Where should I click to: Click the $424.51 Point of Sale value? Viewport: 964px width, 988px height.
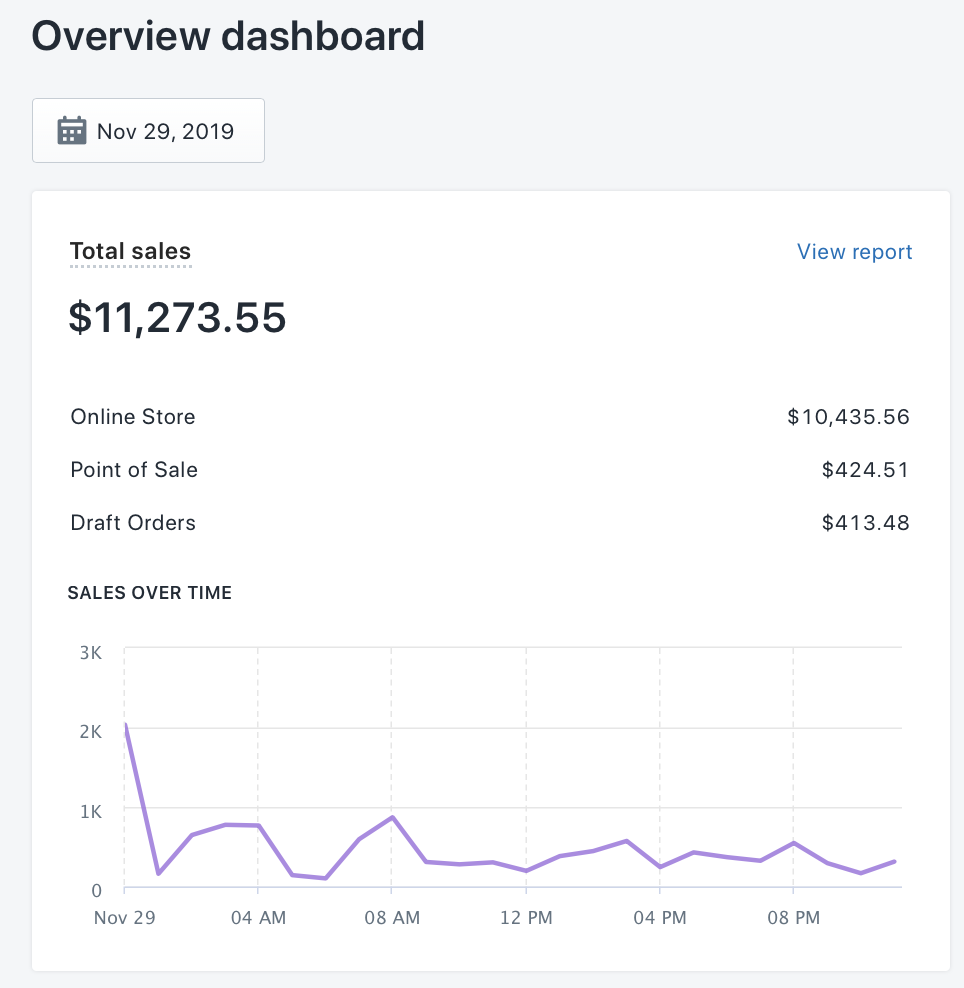[865, 469]
